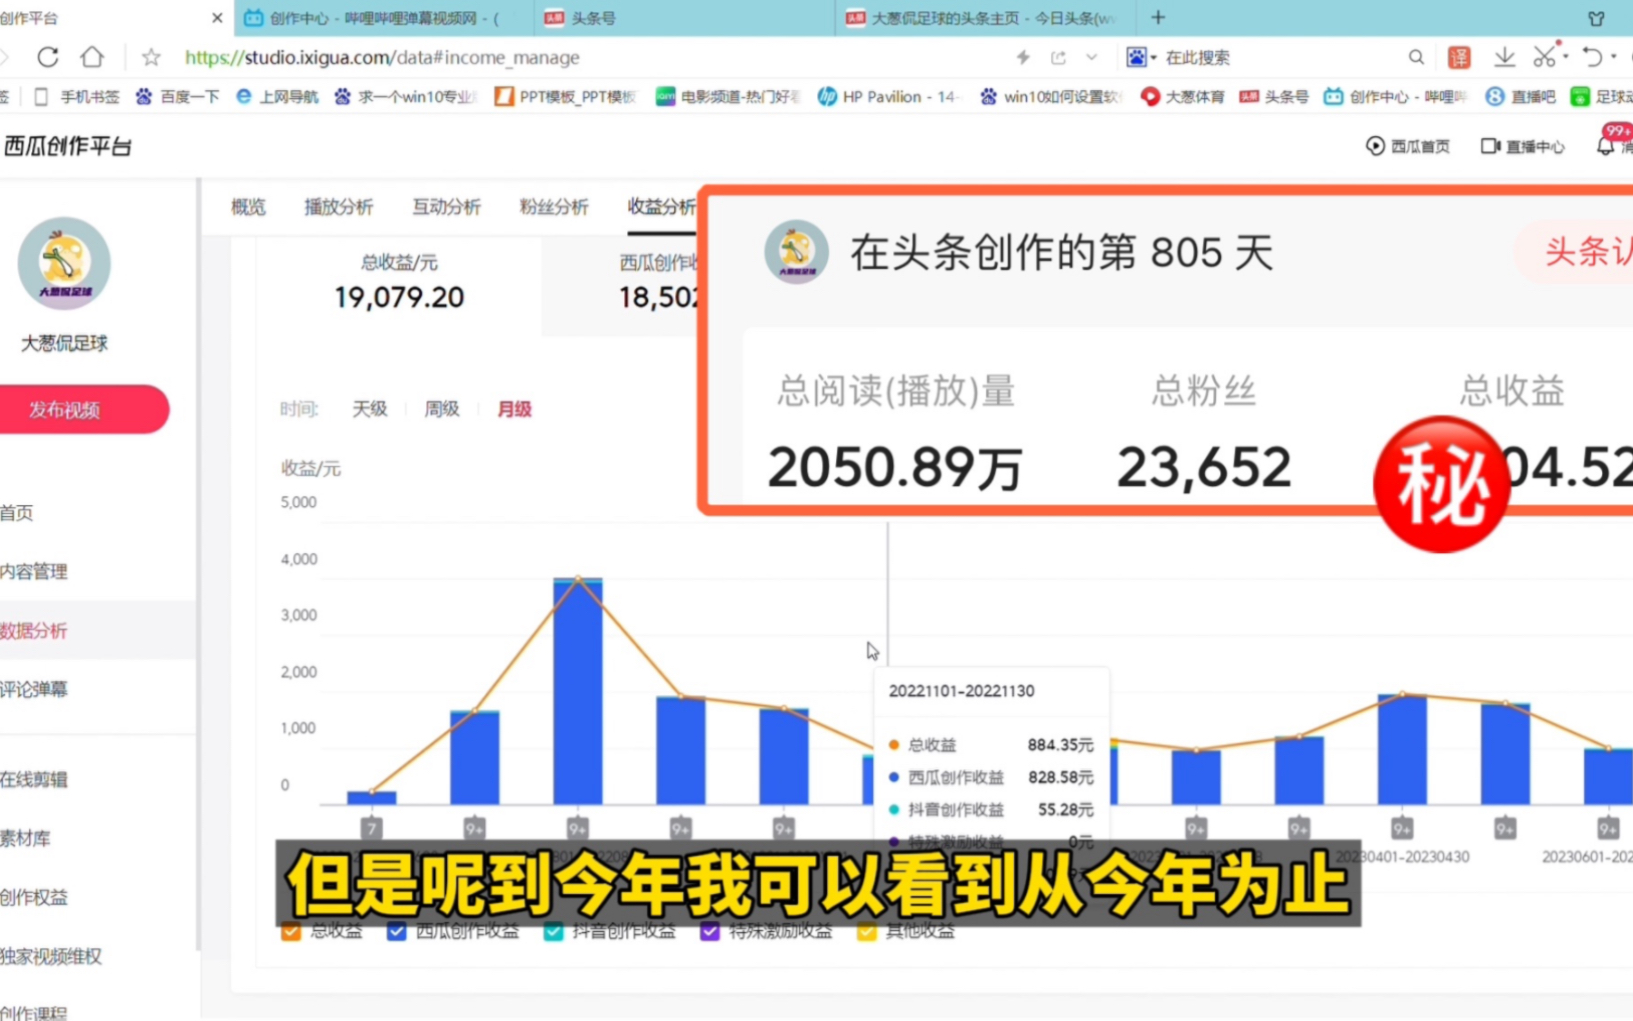This screenshot has height=1021, width=1633.
Task: Click the 大葱侃足球 sidebar avatar
Action: (64, 263)
